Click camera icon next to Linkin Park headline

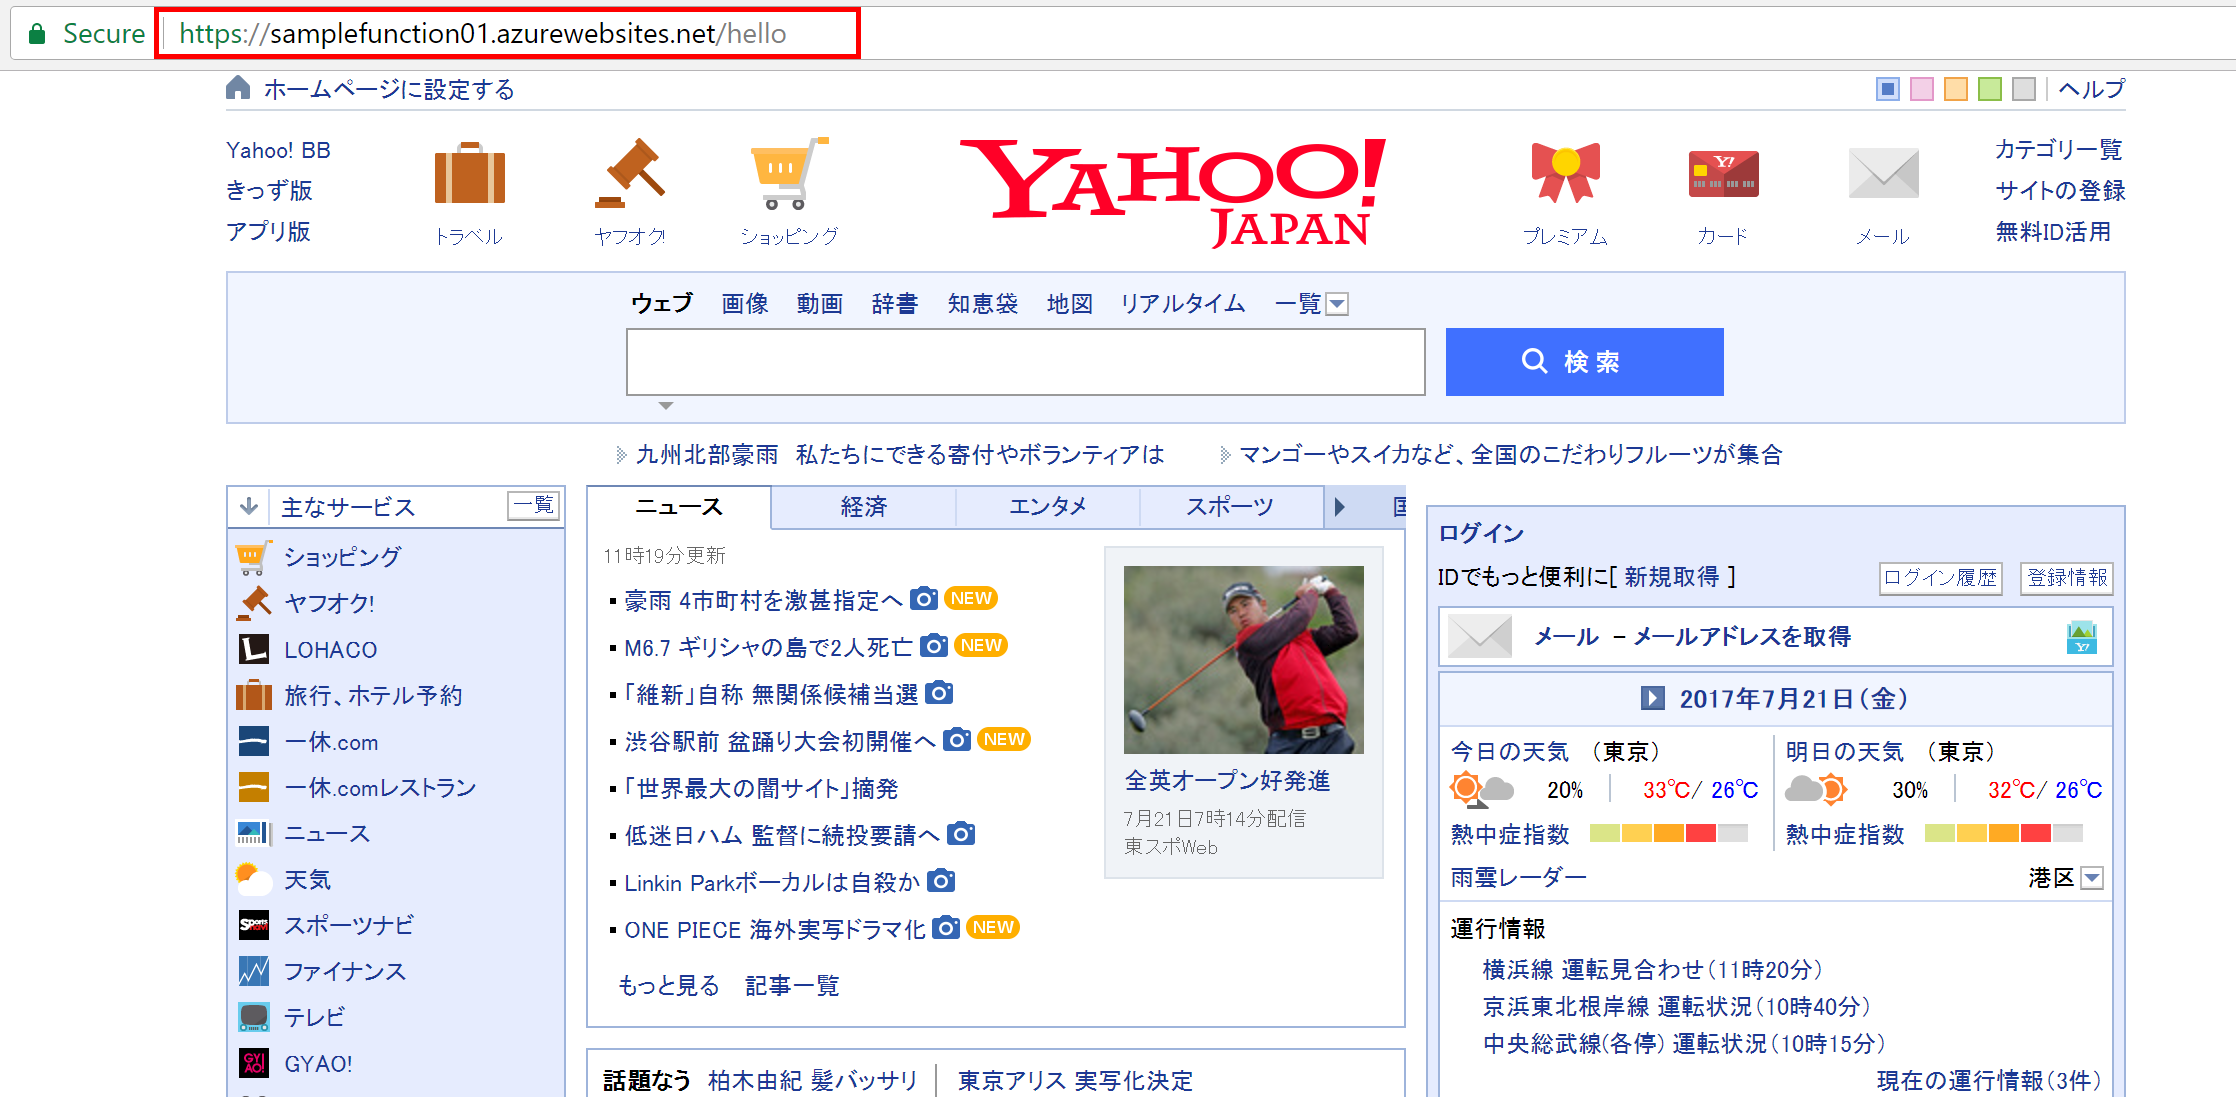pyautogui.click(x=941, y=881)
